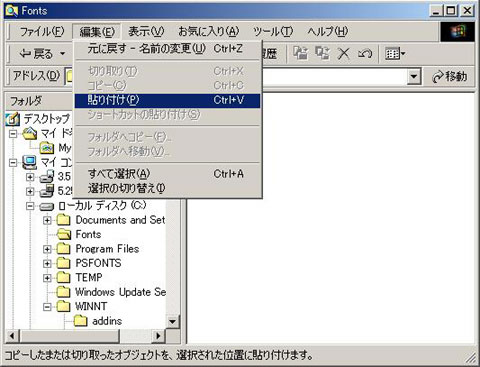
Task: Select the 5.25 floppy drive icon
Action: 47,191
